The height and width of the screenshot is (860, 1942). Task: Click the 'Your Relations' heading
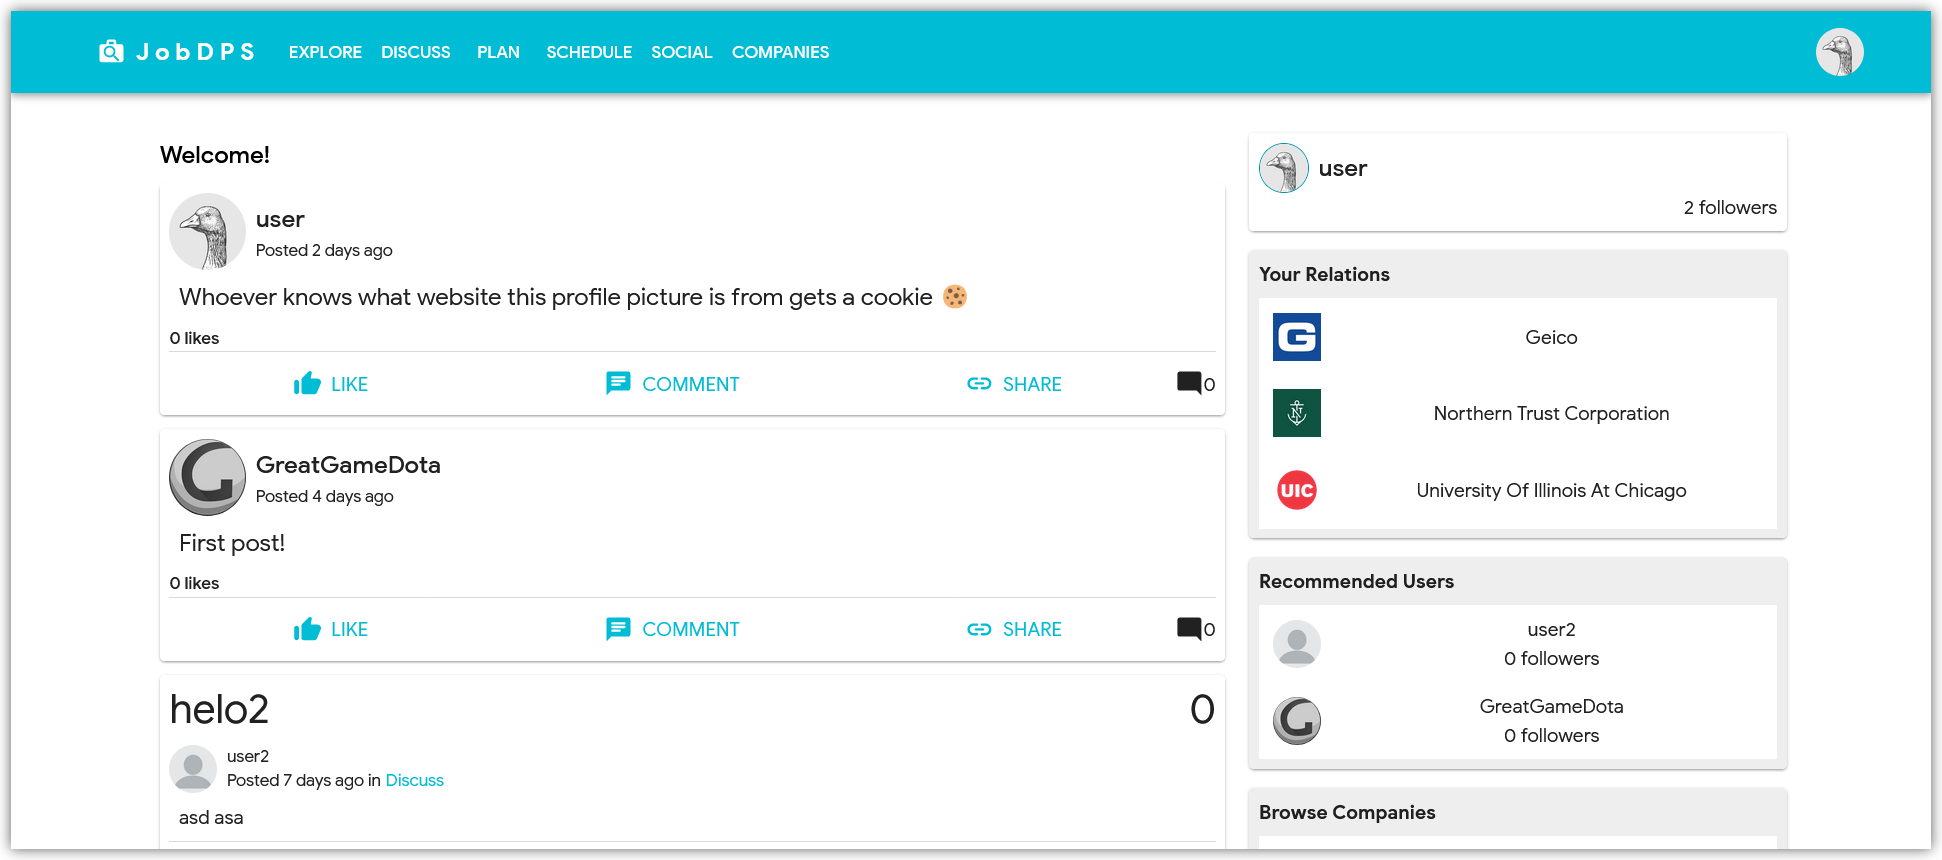click(x=1324, y=274)
